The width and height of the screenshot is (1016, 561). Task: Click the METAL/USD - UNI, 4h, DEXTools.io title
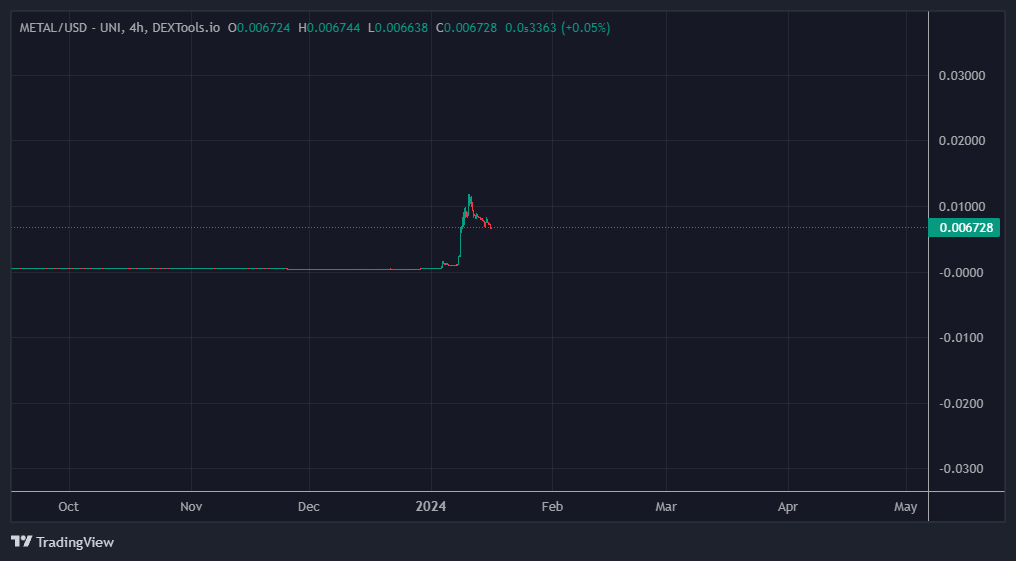pos(120,28)
